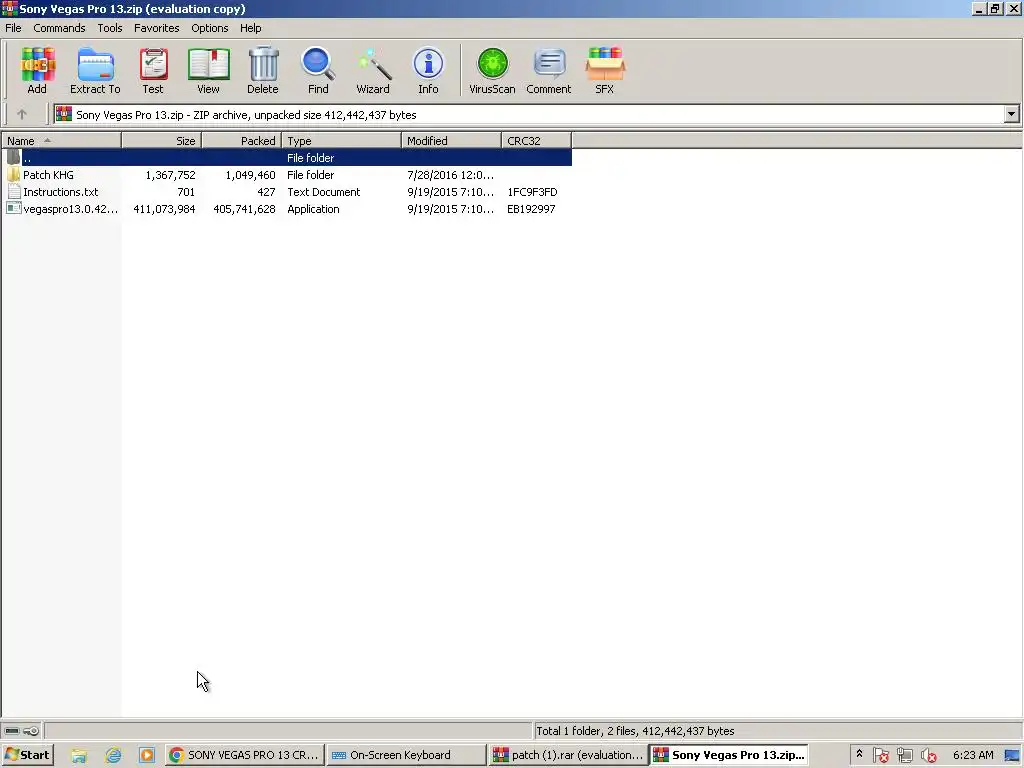
Task: Click the parent folder '..' icon
Action: (x=14, y=157)
